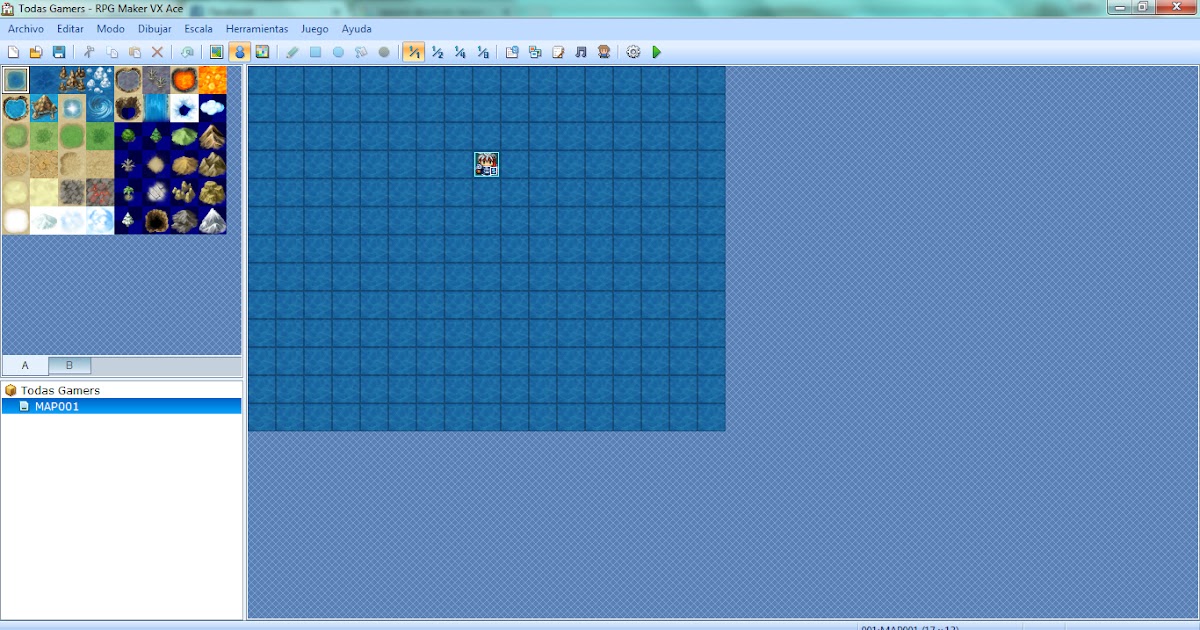Switch to Region editing mode icon
This screenshot has height=630, width=1200.
tap(262, 52)
